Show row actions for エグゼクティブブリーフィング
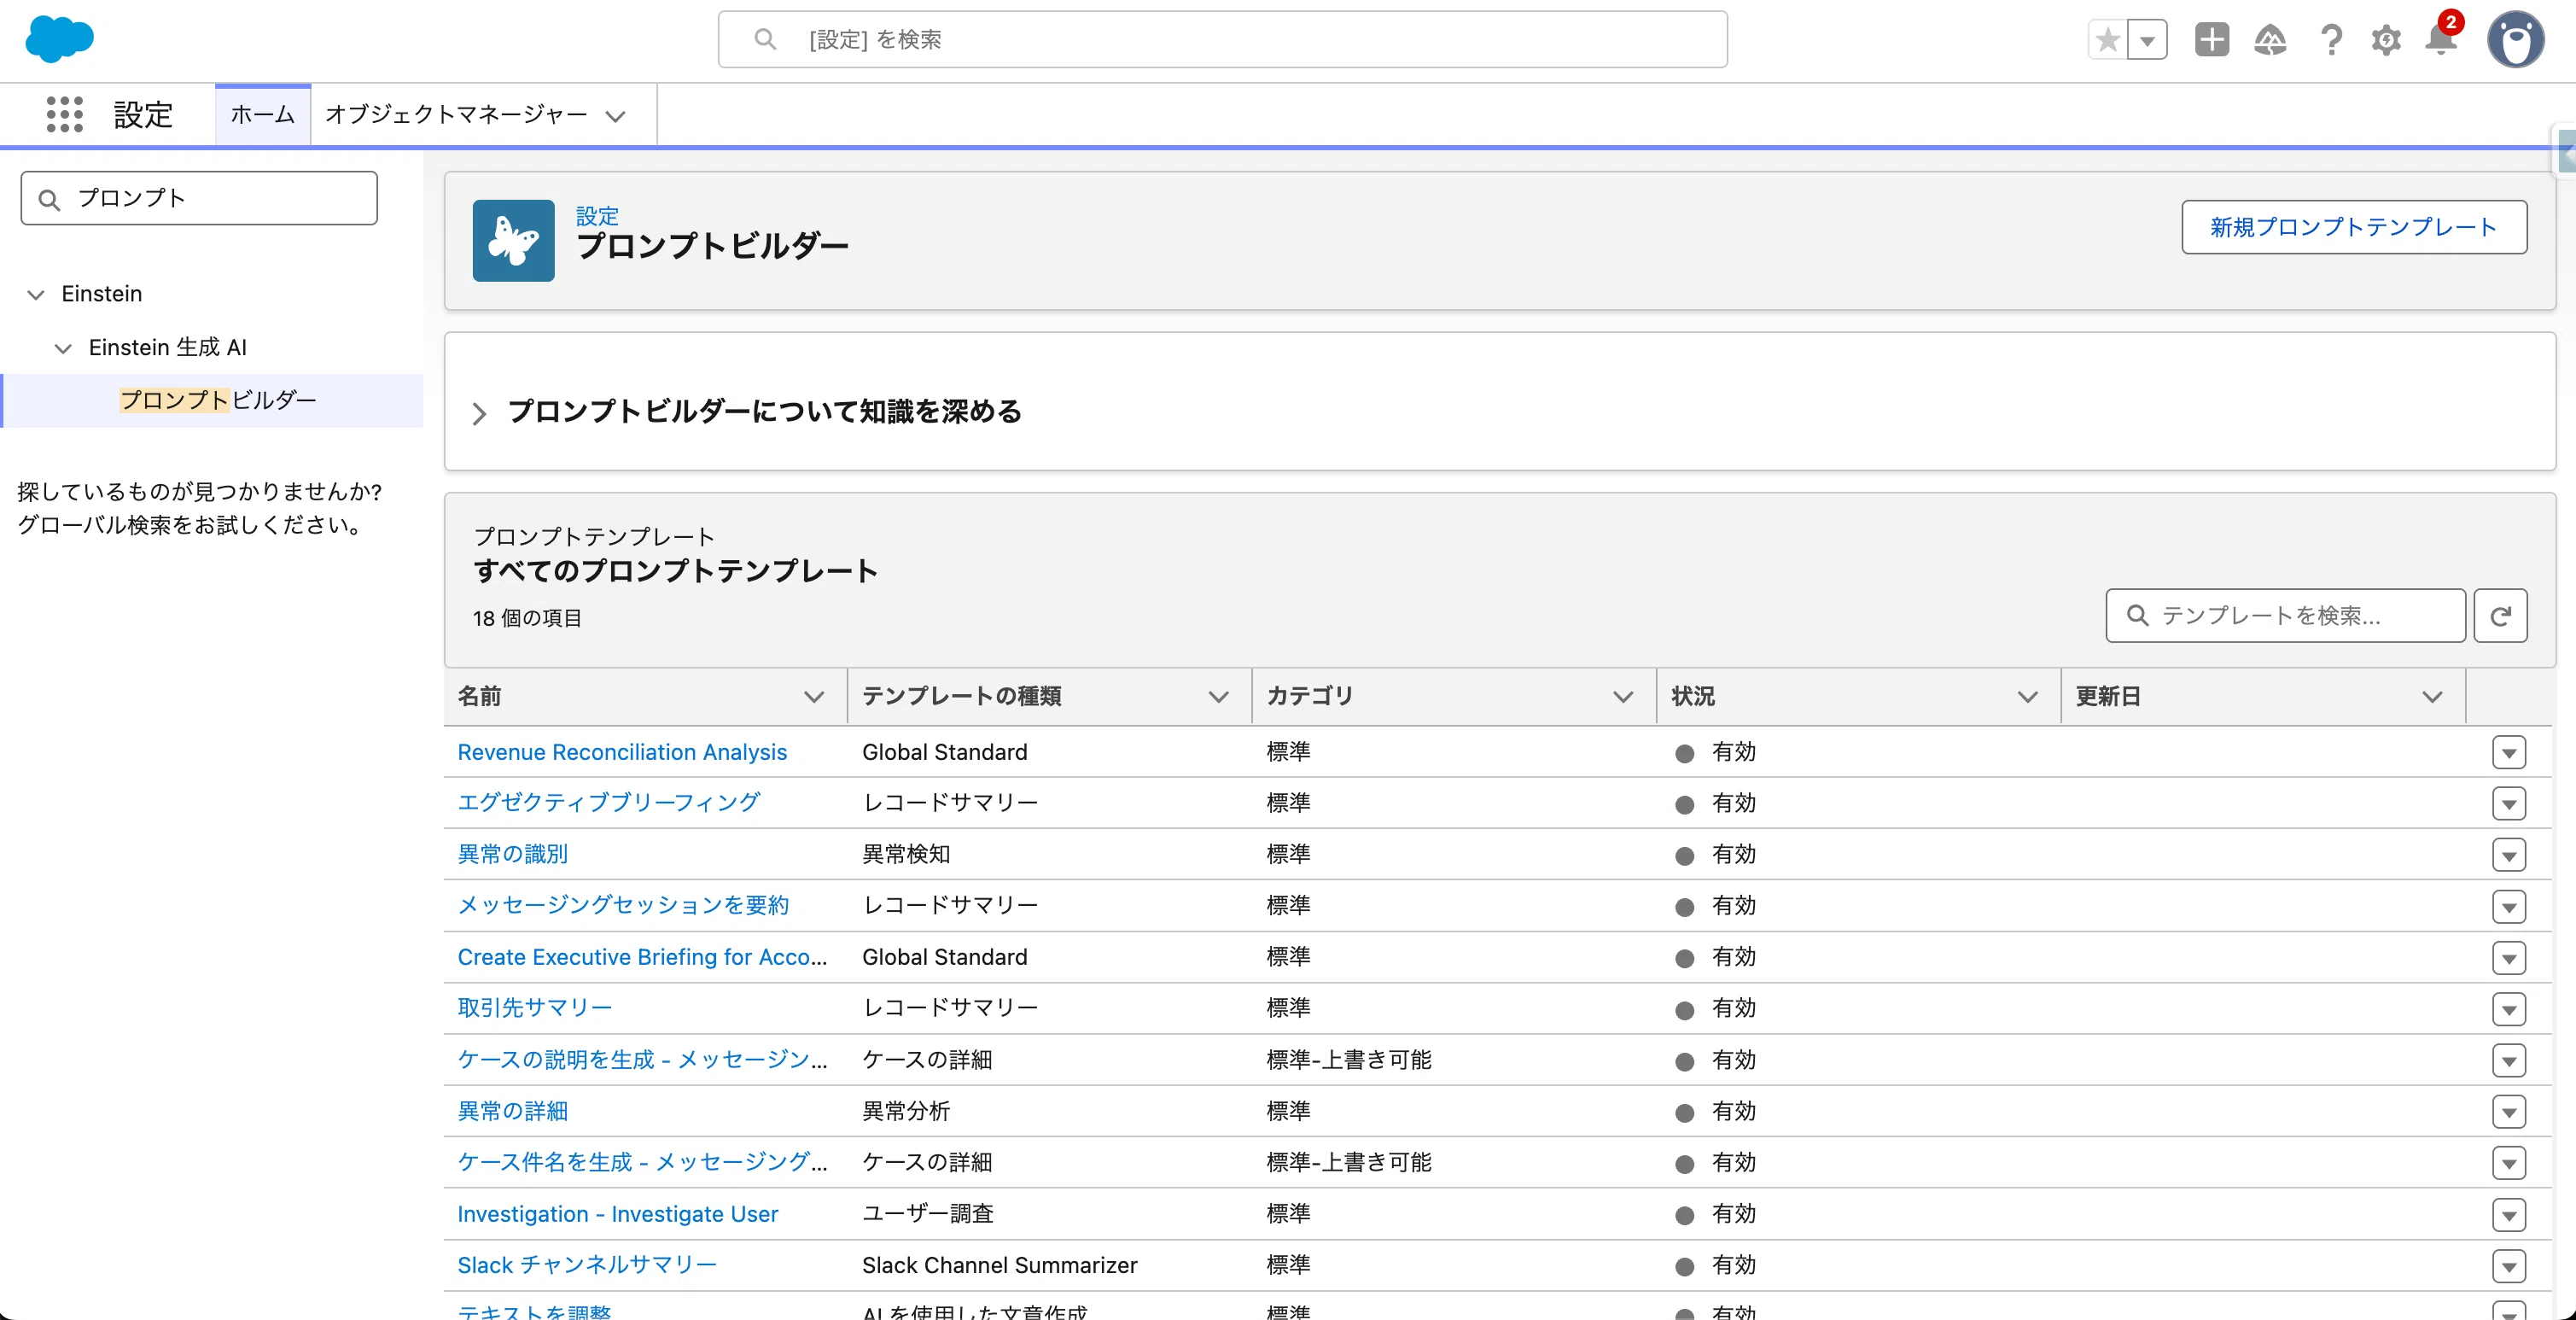Viewport: 2576px width, 1320px height. [x=2508, y=804]
